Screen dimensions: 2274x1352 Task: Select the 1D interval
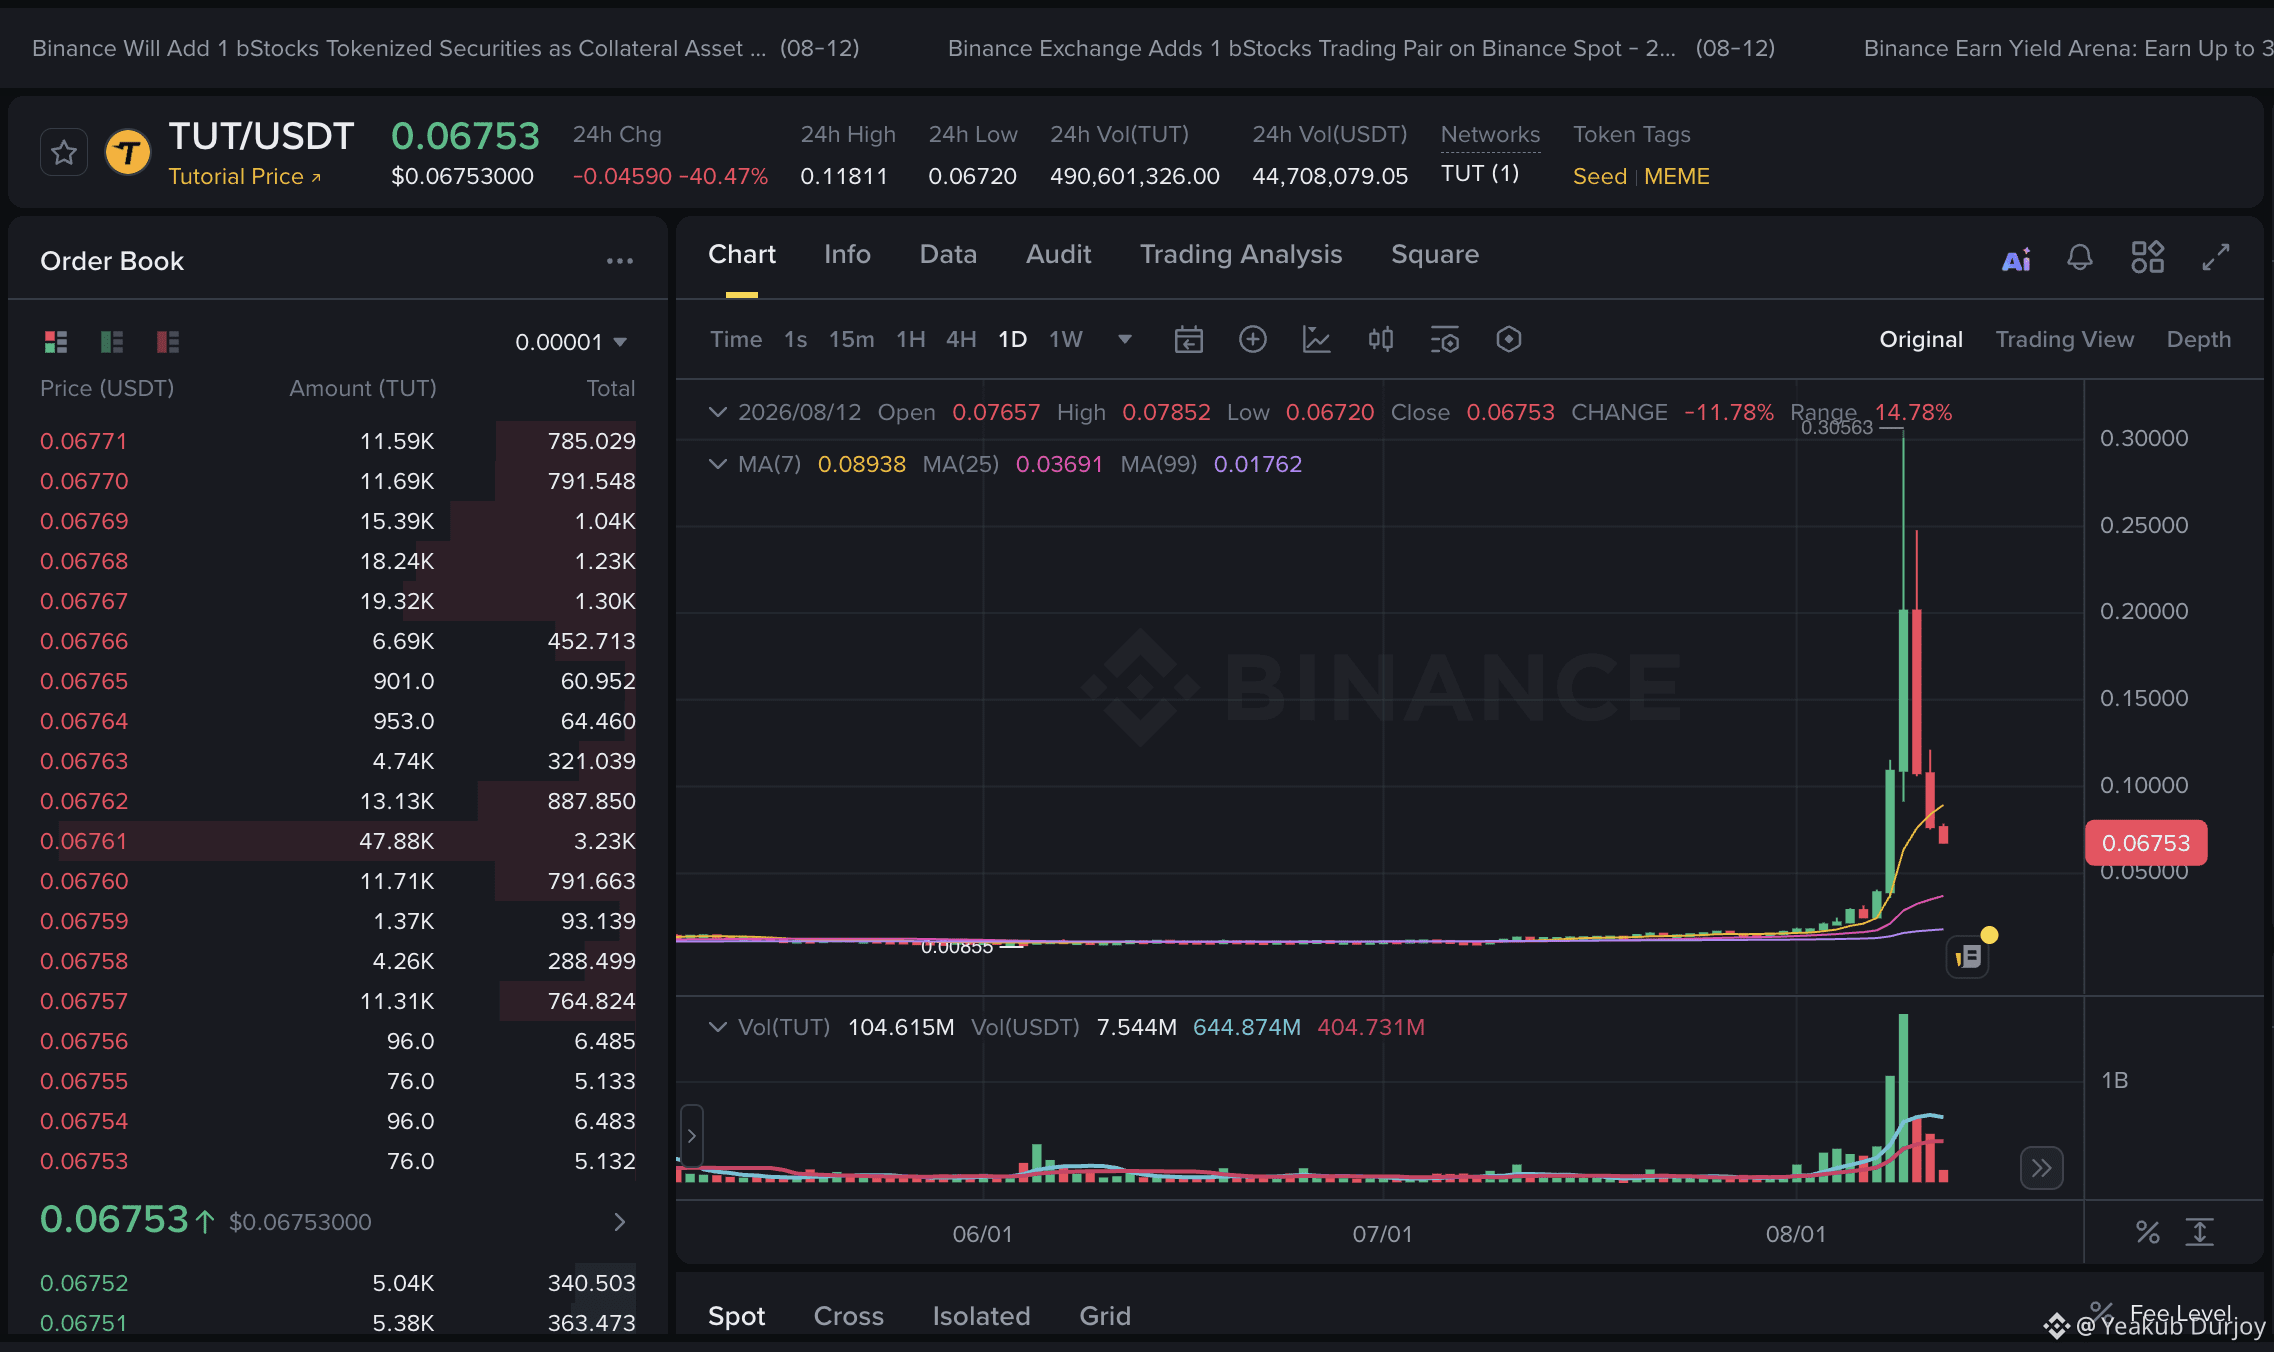pyautogui.click(x=1012, y=339)
